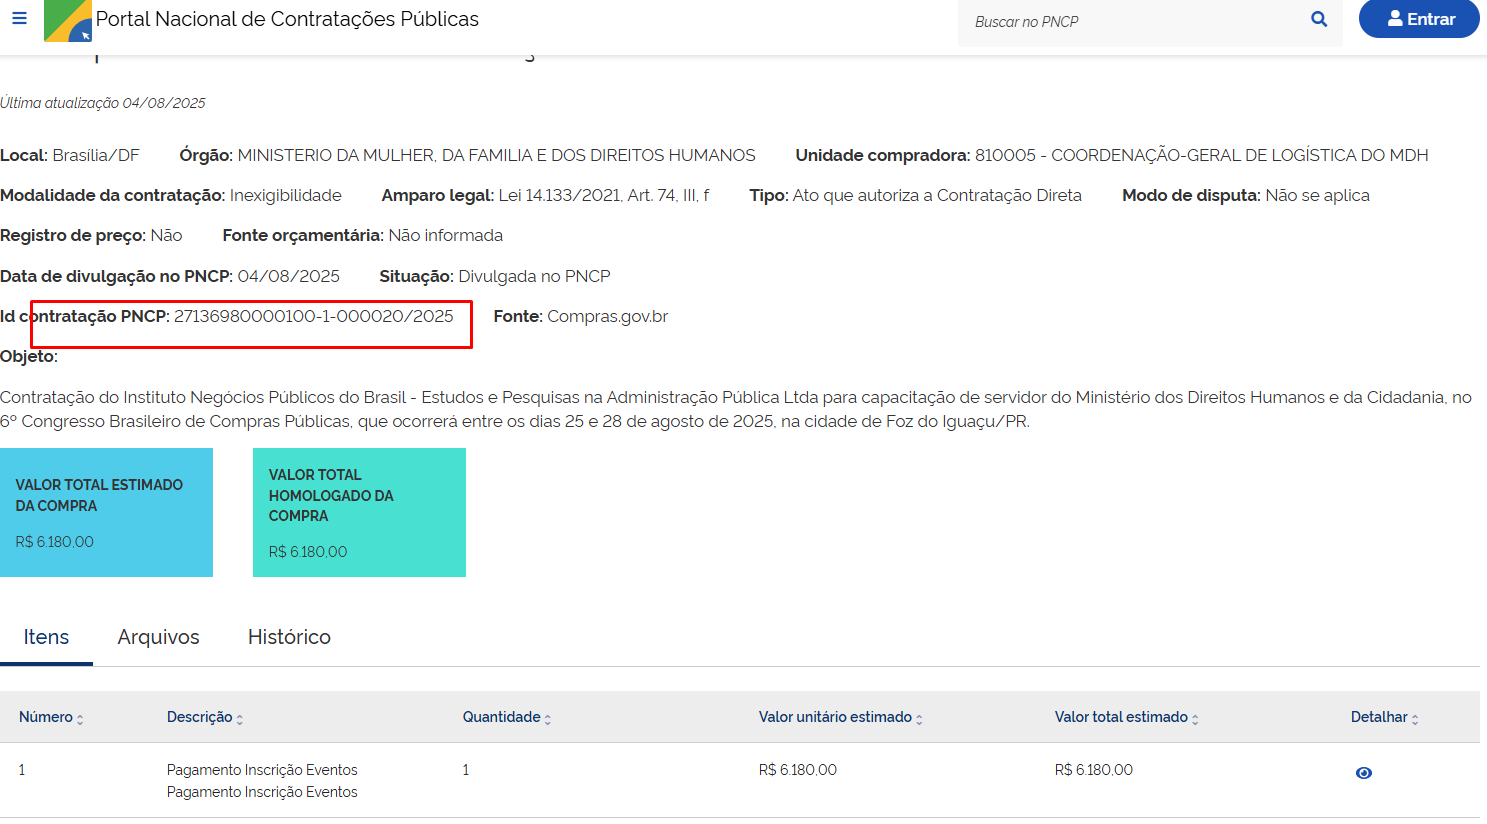Focus the Buscar no PNCP search field
This screenshot has height=824, width=1487.
[1130, 22]
